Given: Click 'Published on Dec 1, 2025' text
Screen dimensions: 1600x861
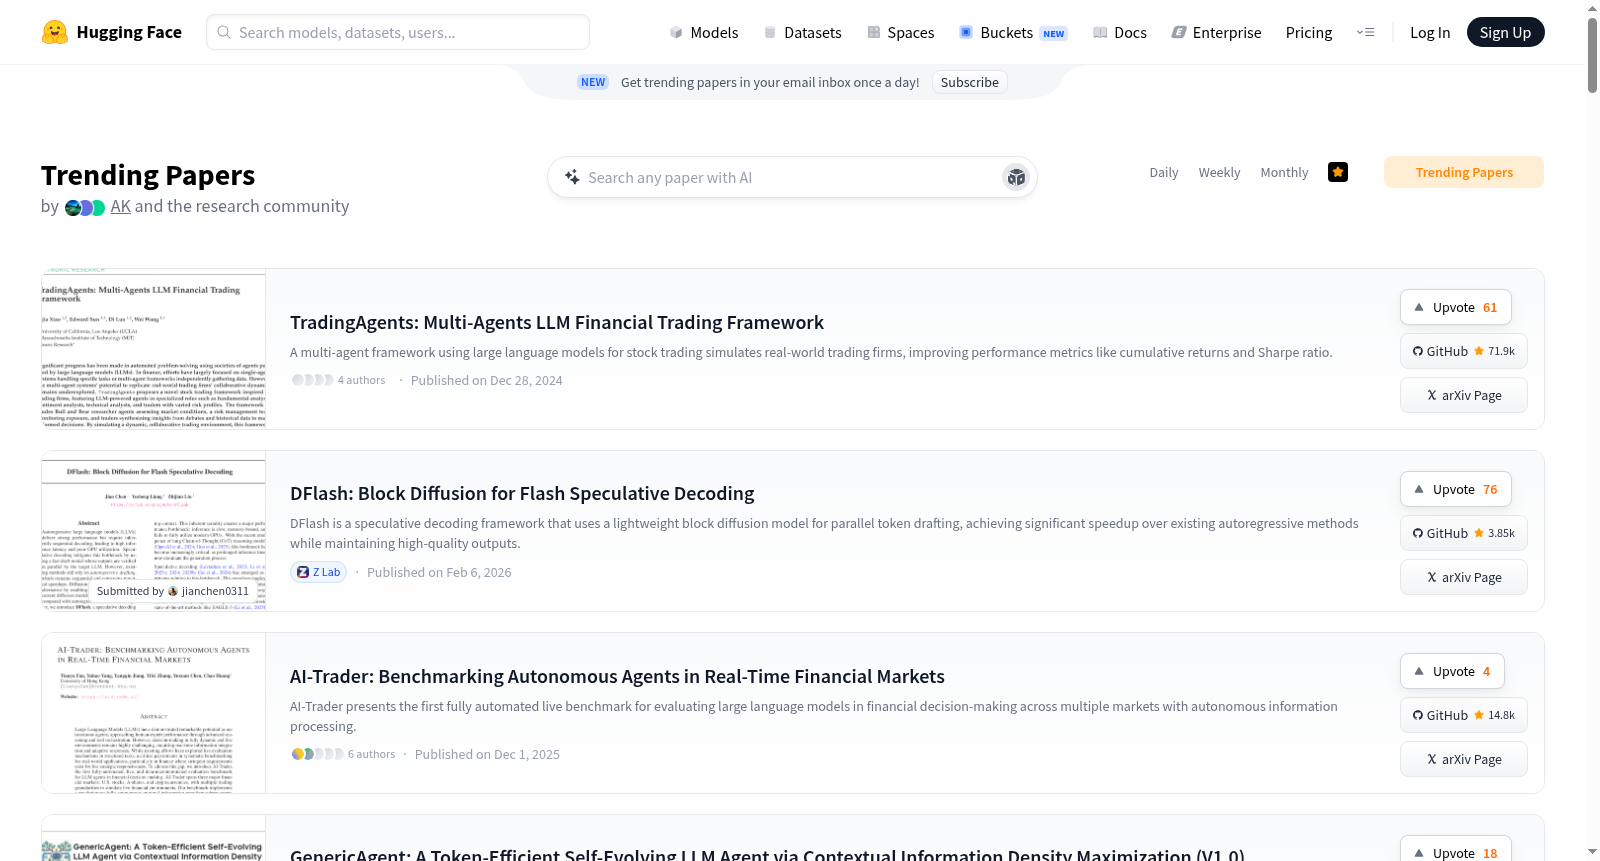Looking at the screenshot, I should pyautogui.click(x=487, y=754).
